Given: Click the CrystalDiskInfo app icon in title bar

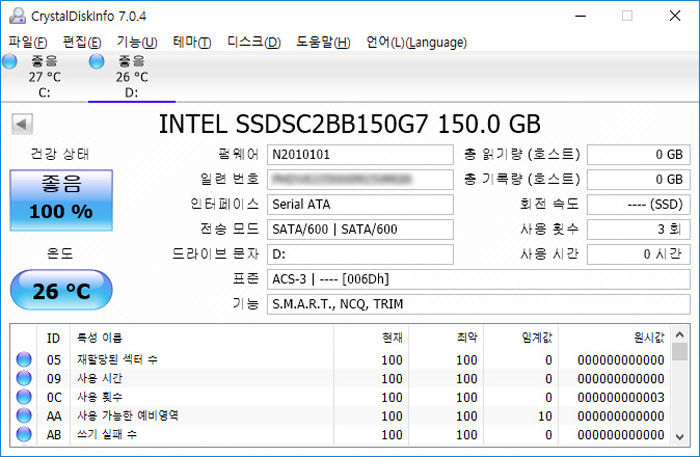Looking at the screenshot, I should pos(17,16).
